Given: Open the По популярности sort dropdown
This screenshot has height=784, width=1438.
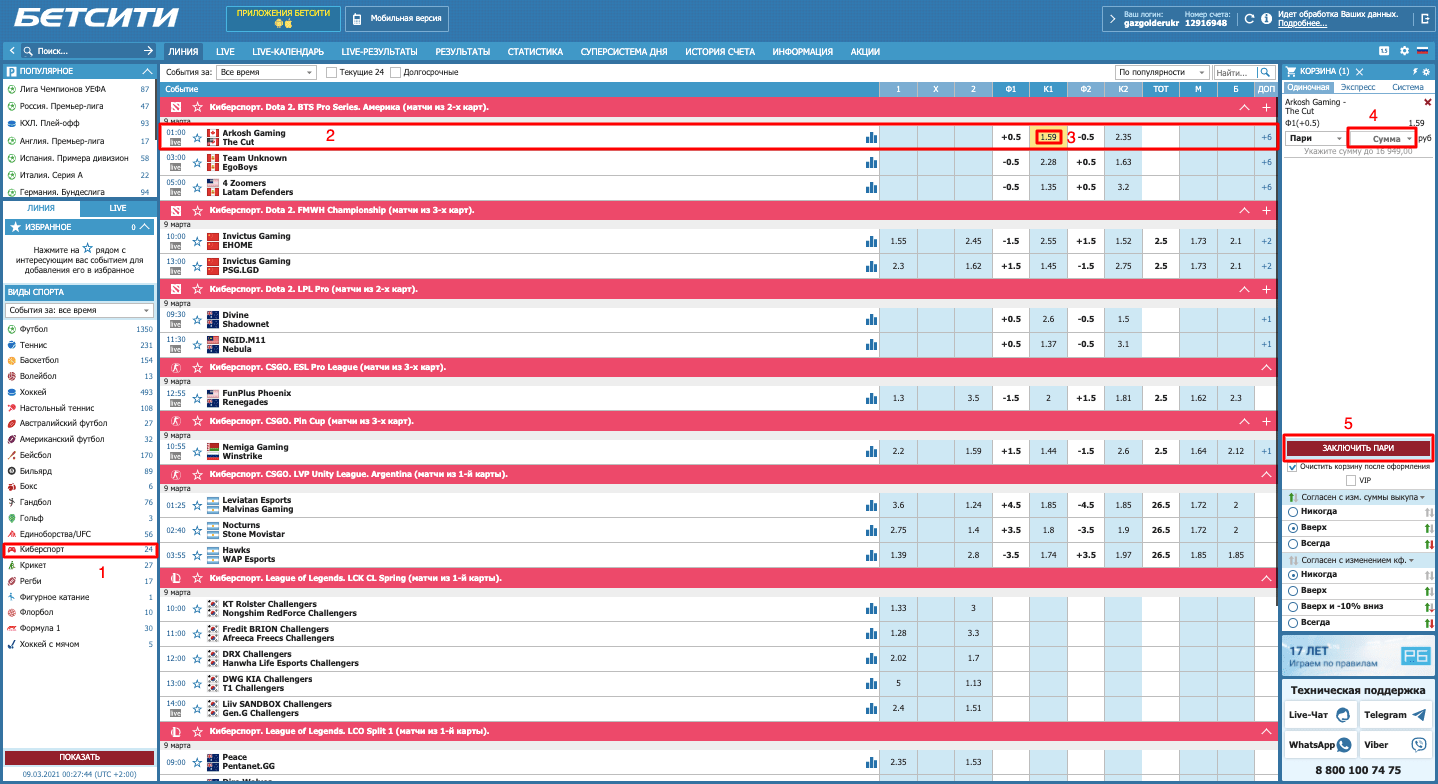Looking at the screenshot, I should 1162,72.
